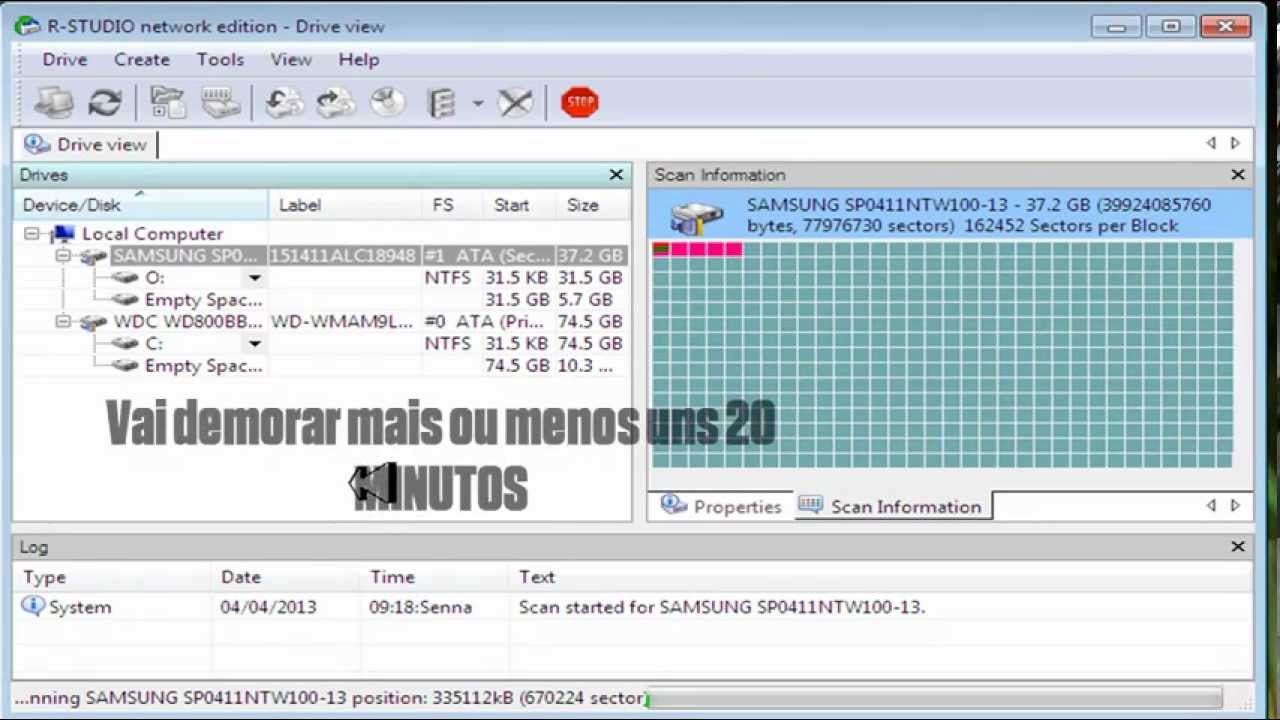
Task: Click the Connect to Remote computer toolbar icon
Action: [54, 102]
